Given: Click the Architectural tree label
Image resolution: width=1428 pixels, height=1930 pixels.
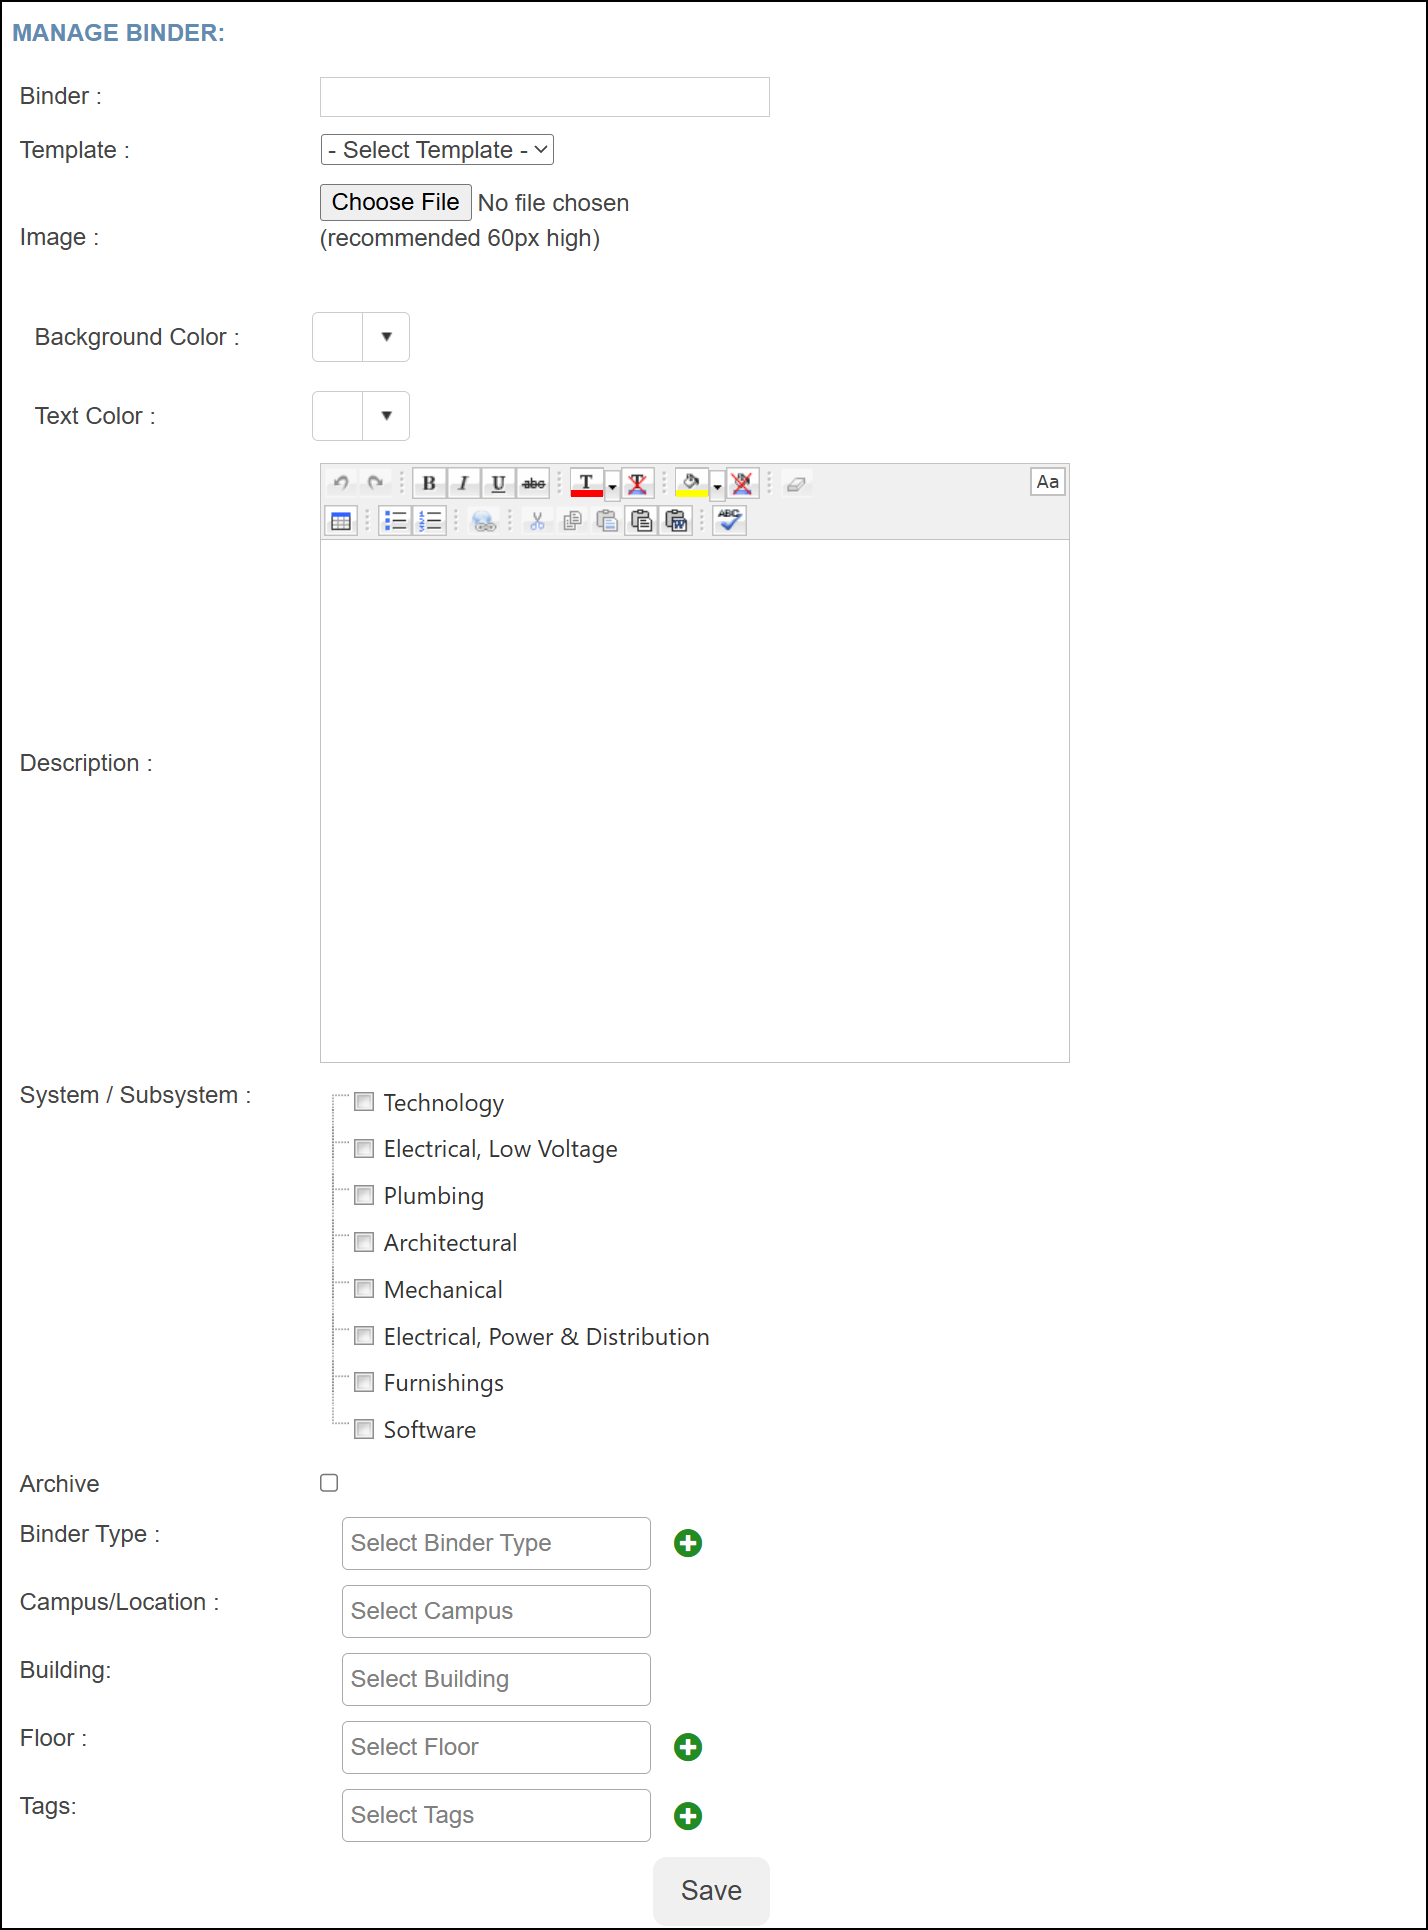Looking at the screenshot, I should tap(451, 1243).
